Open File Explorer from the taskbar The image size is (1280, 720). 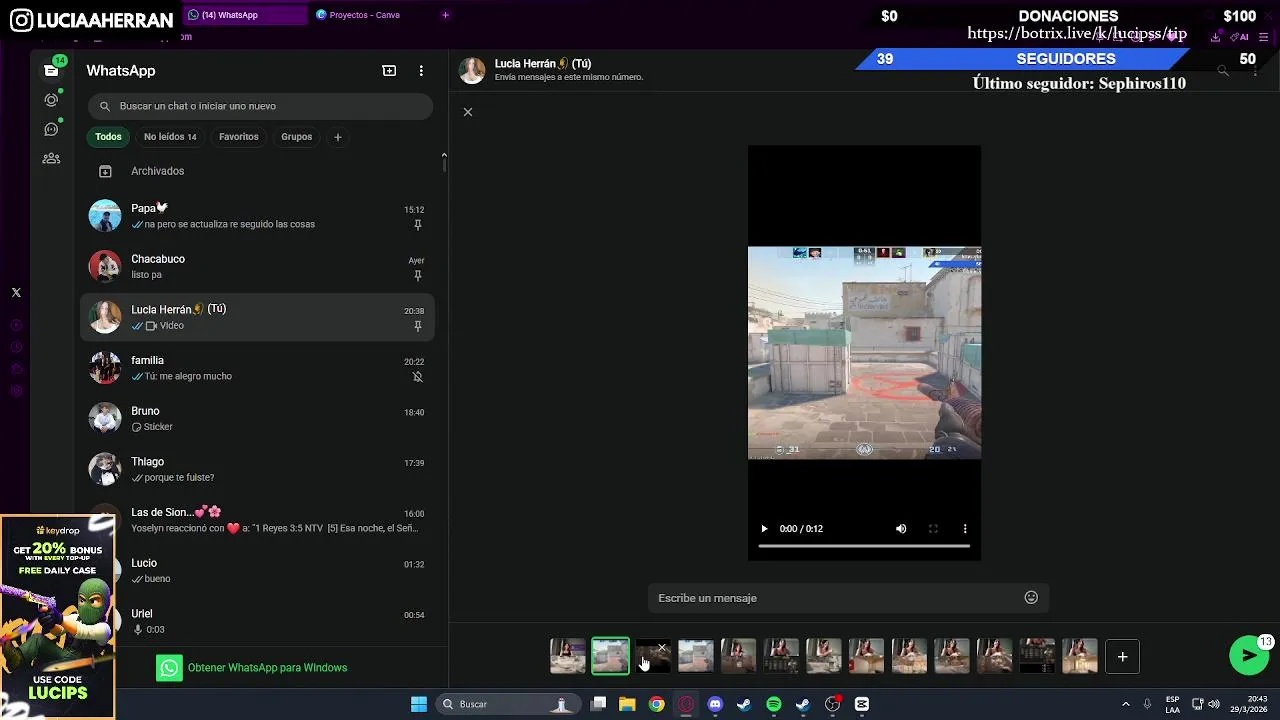[x=627, y=704]
